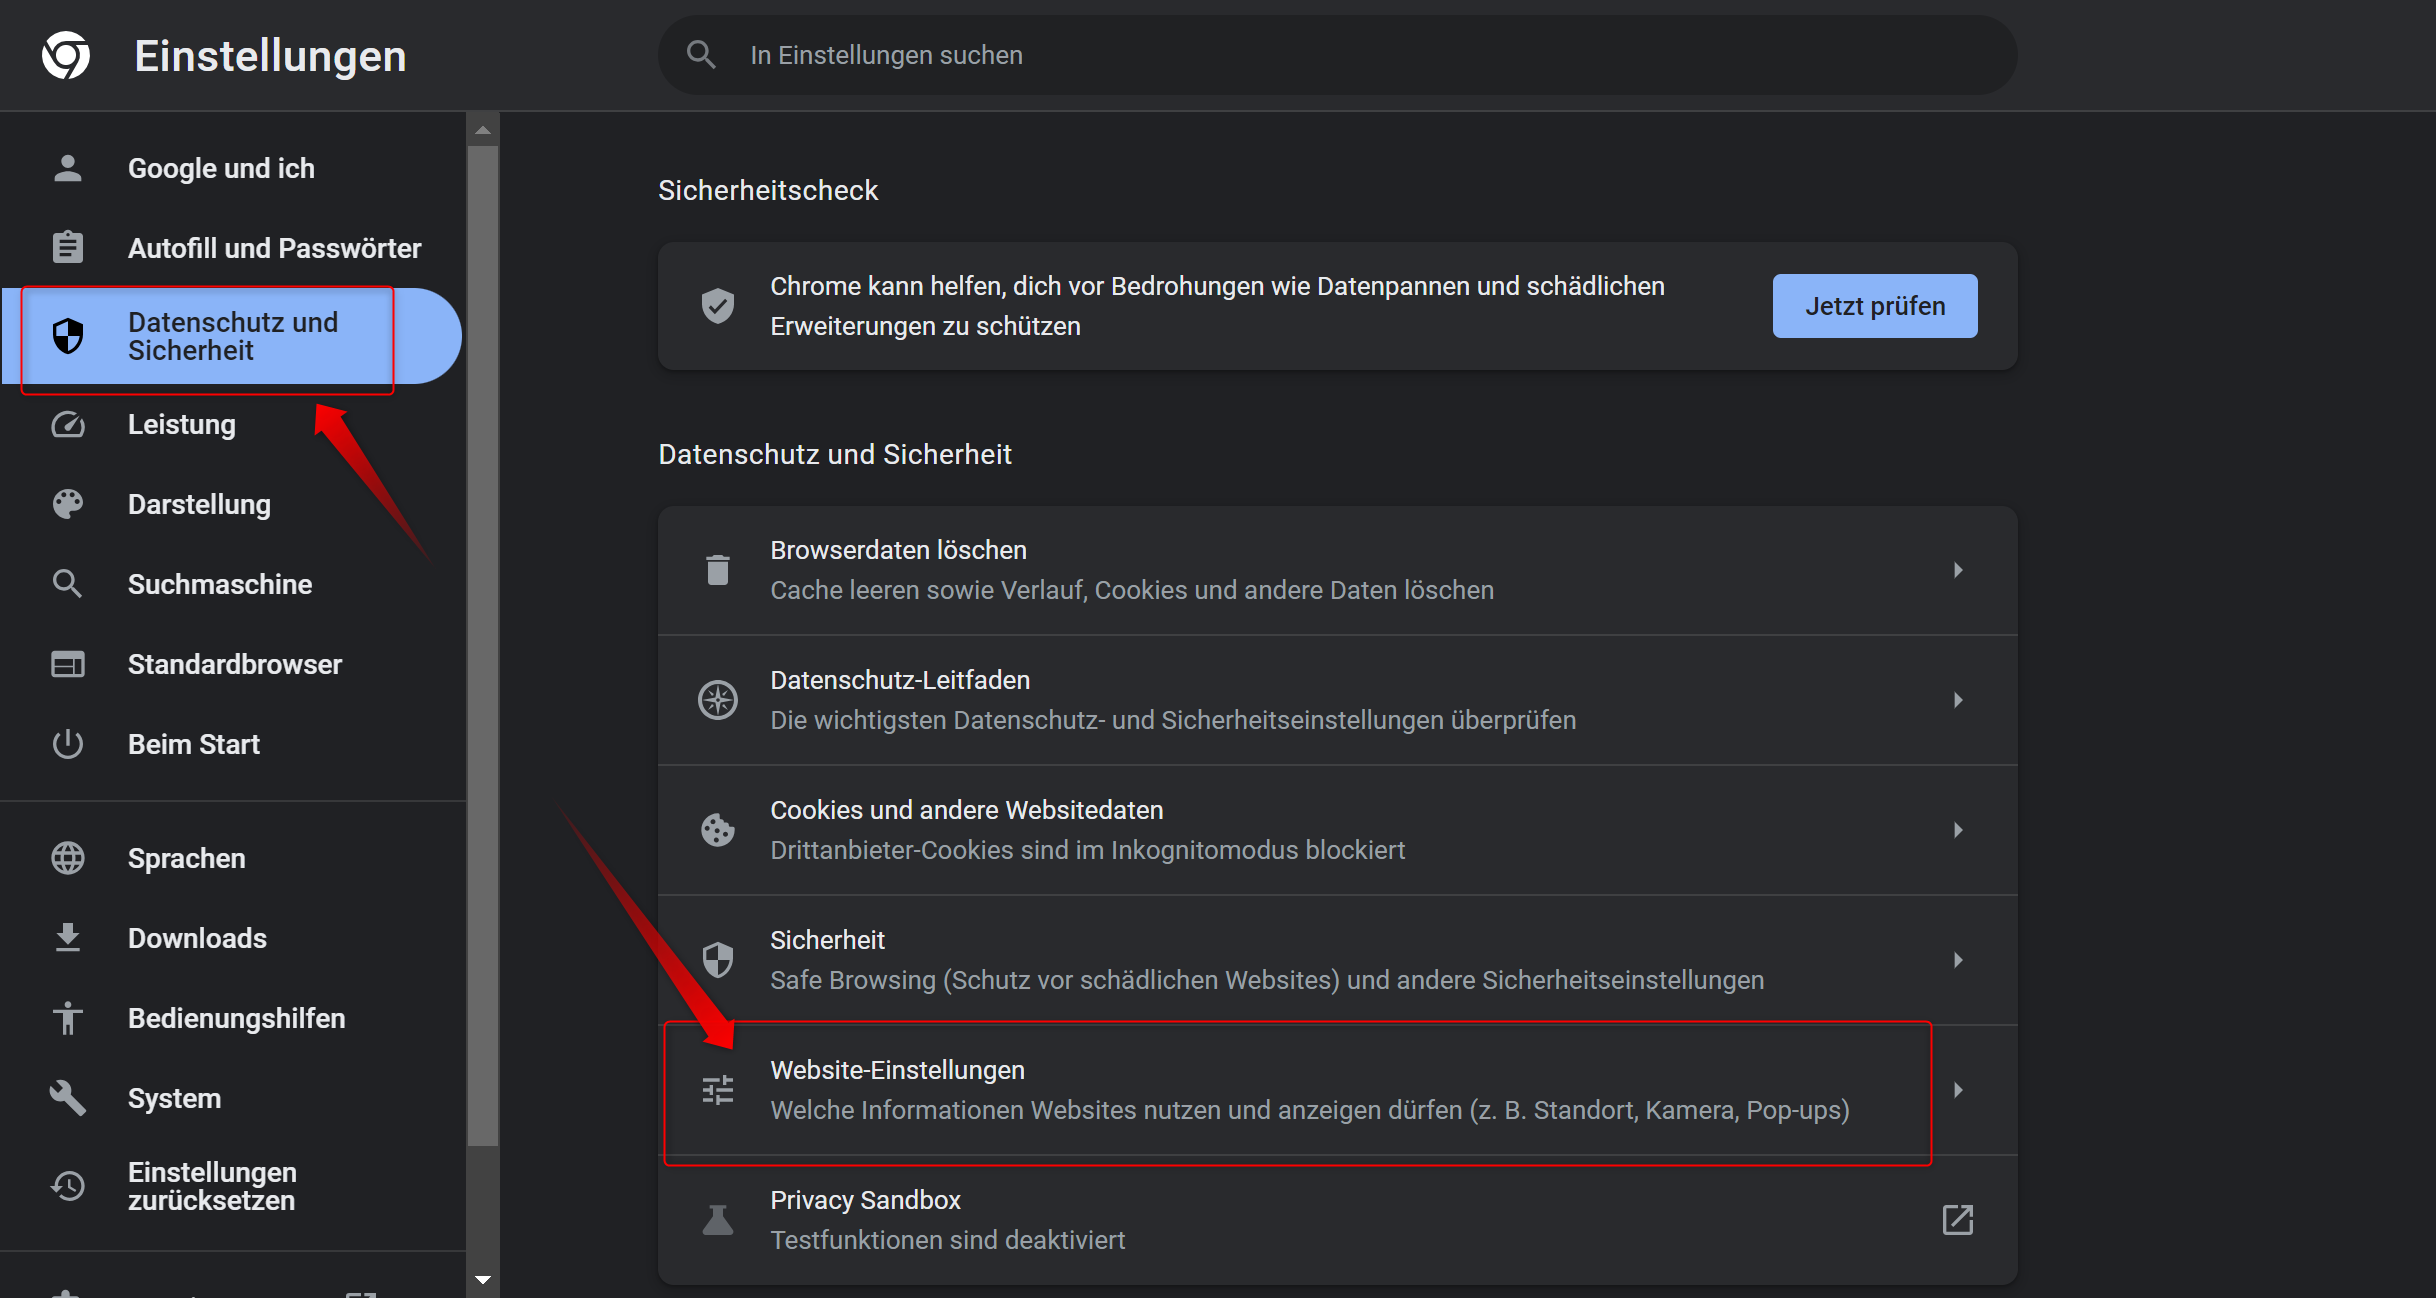Screen dimensions: 2436x1298
Task: Click the flask icon for Privacy Sandbox
Action: [717, 1220]
